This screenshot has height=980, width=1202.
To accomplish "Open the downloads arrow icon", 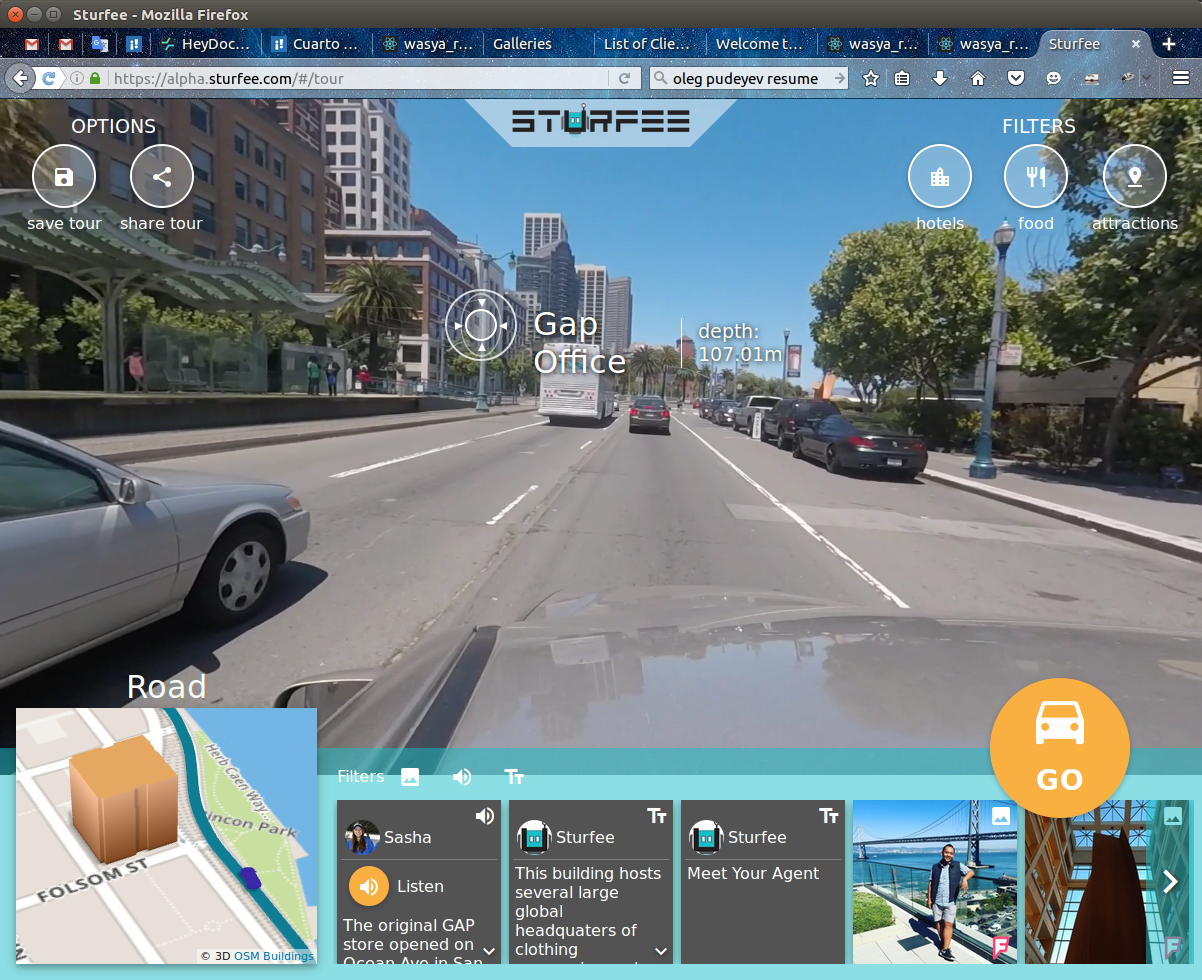I will tap(940, 78).
